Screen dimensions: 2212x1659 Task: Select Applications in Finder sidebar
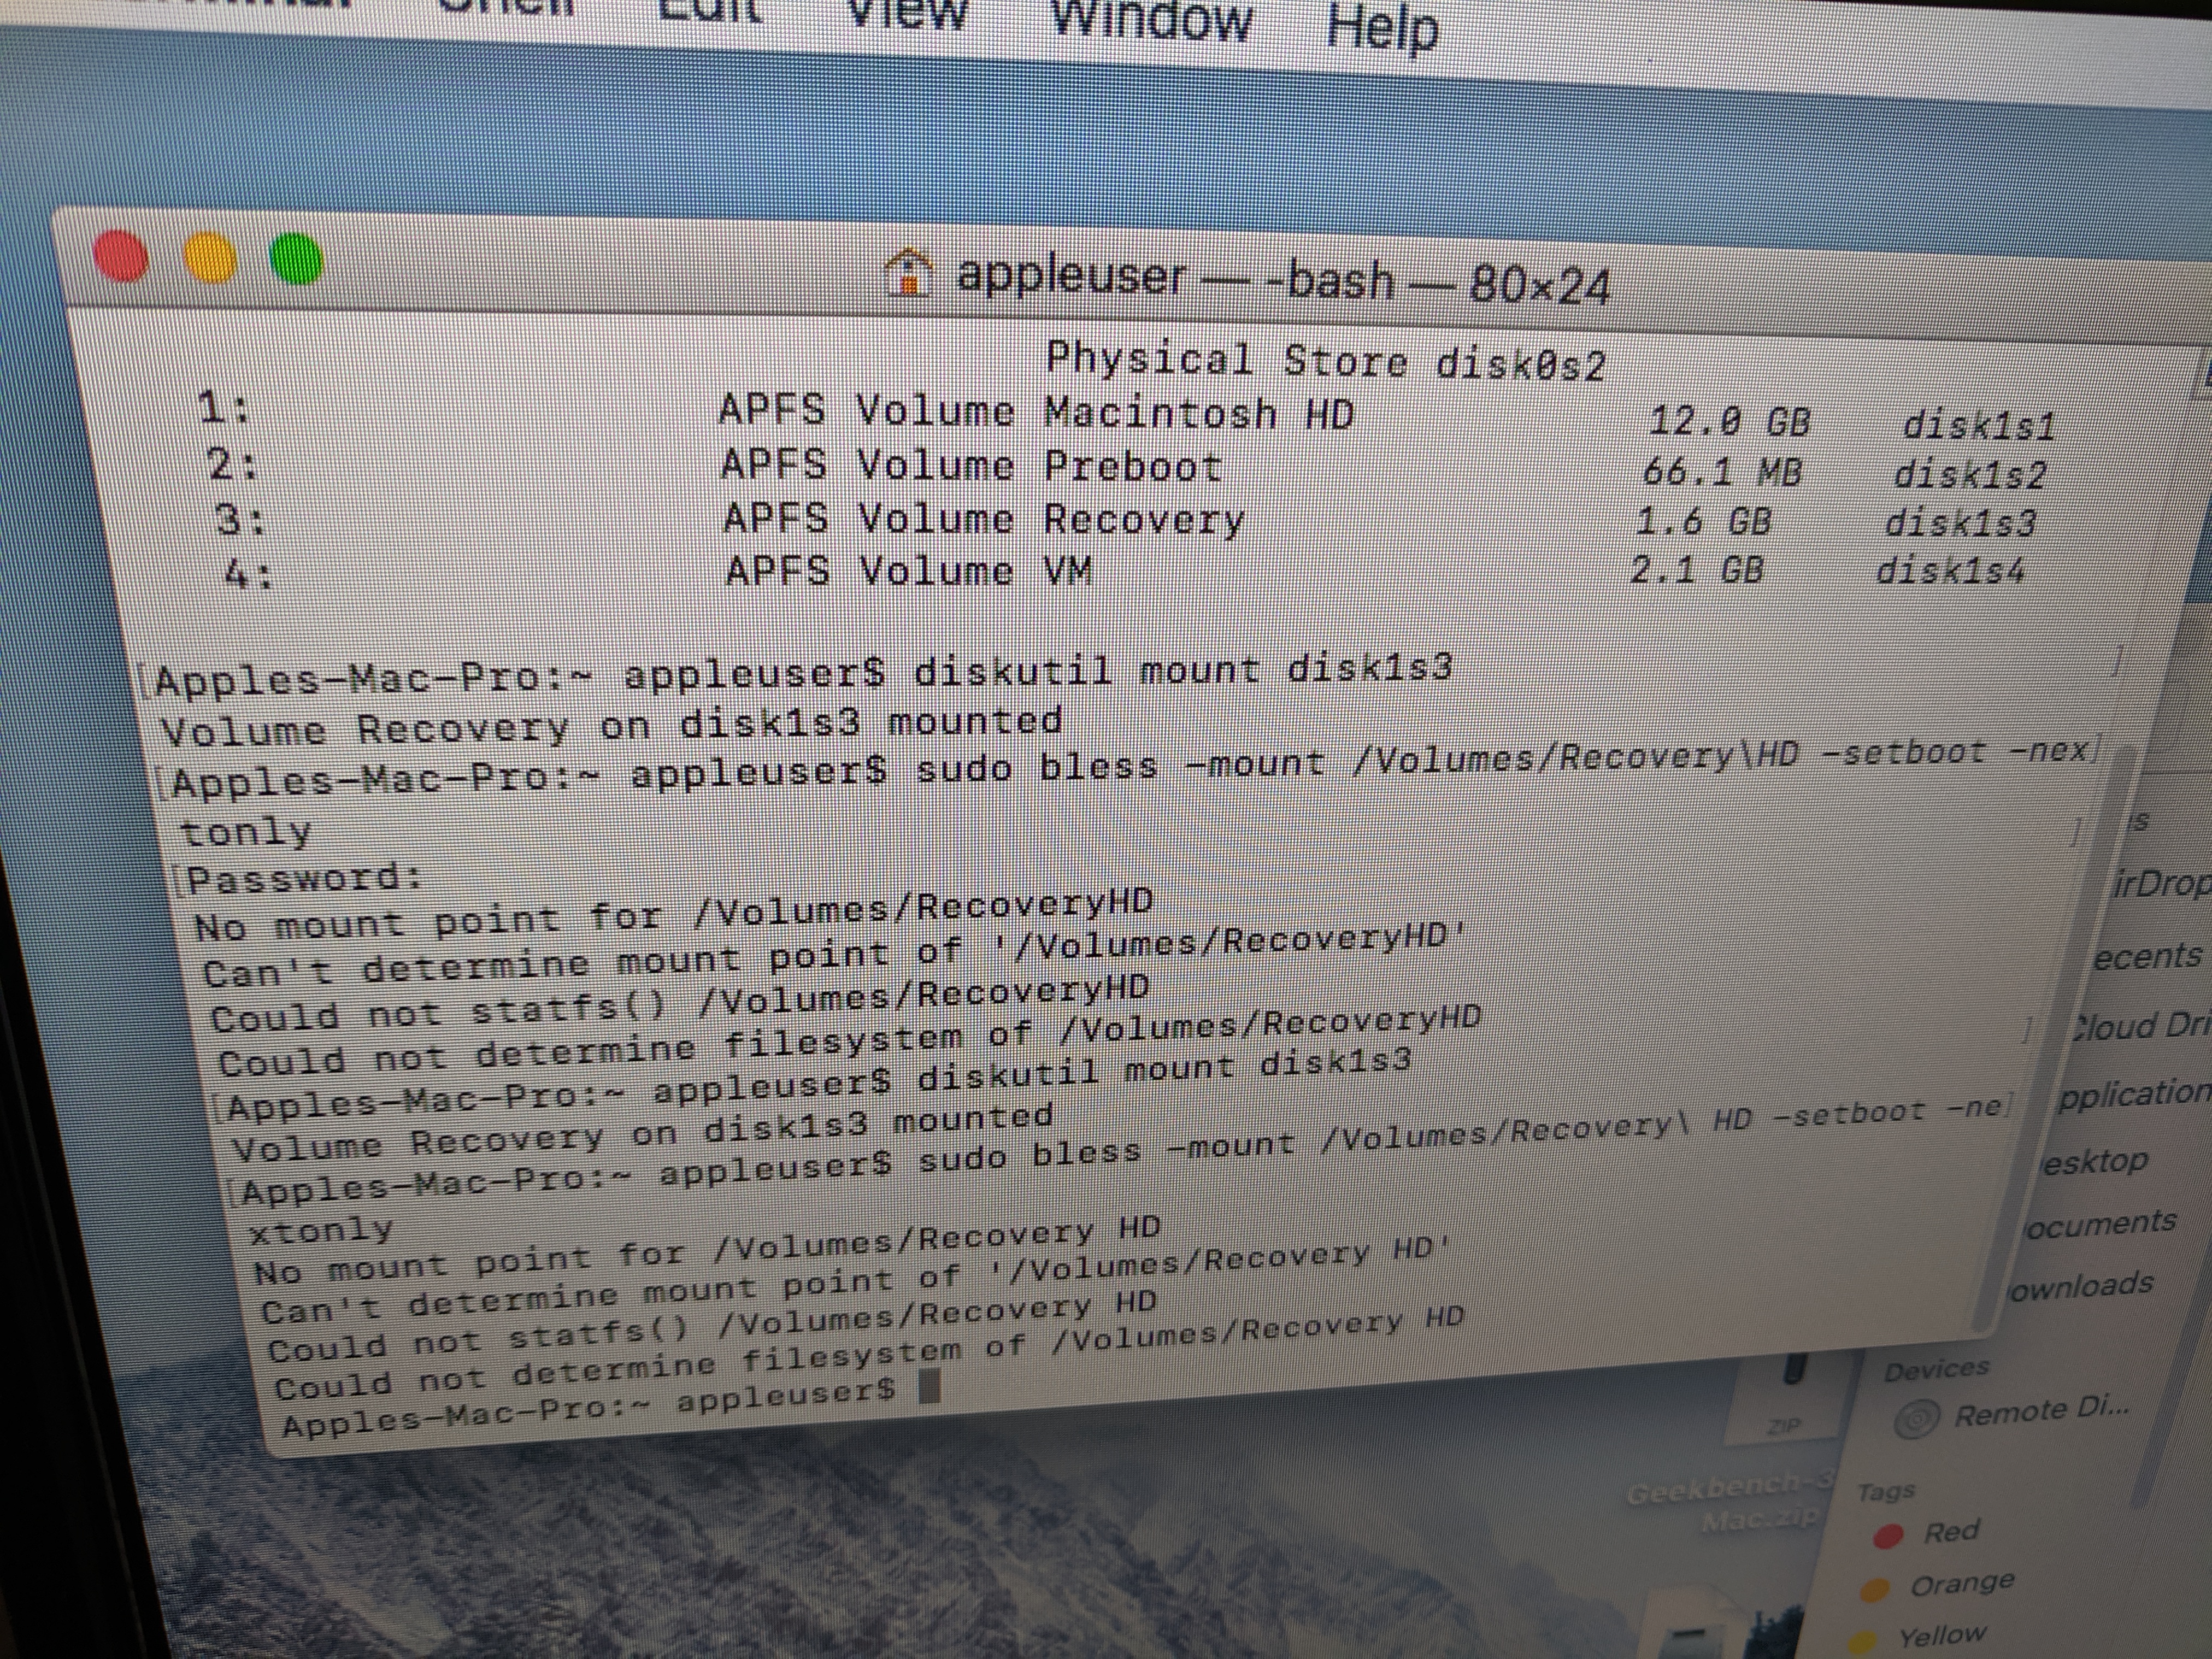(x=2134, y=1095)
